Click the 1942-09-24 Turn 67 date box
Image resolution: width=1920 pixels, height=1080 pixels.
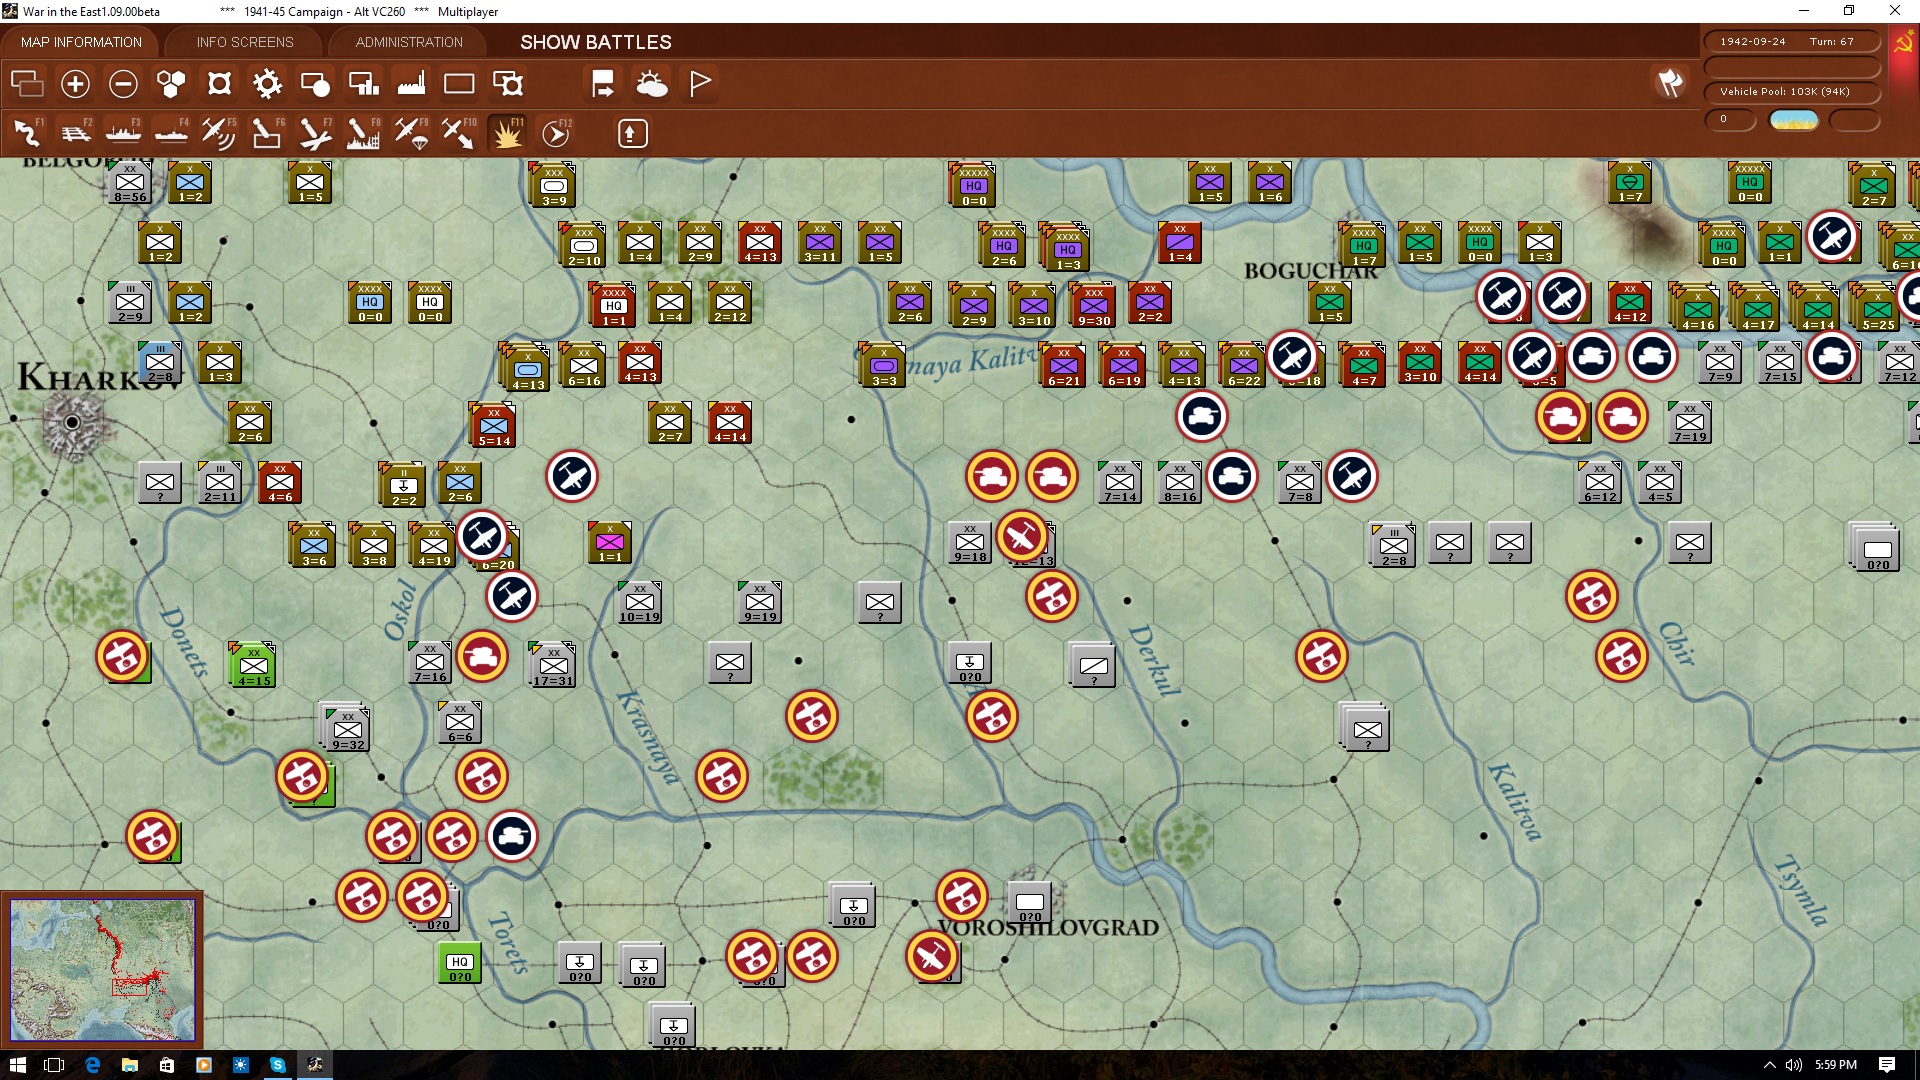[1792, 42]
